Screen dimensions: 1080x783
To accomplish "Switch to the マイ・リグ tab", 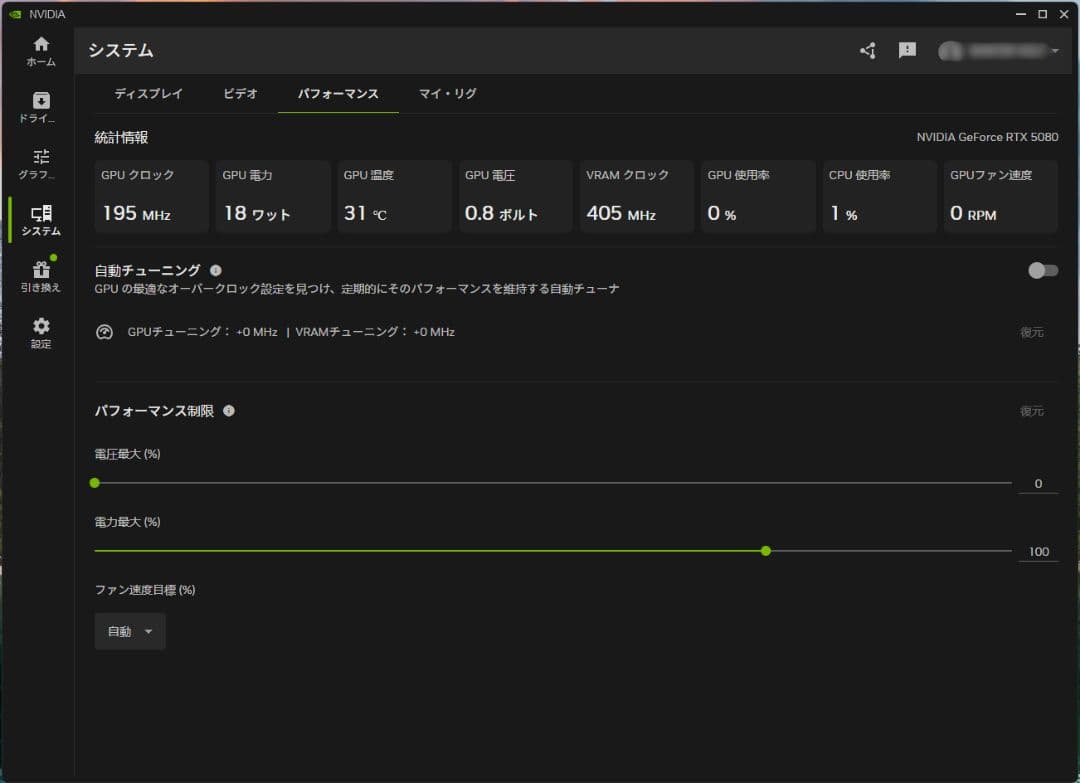I will 446,93.
